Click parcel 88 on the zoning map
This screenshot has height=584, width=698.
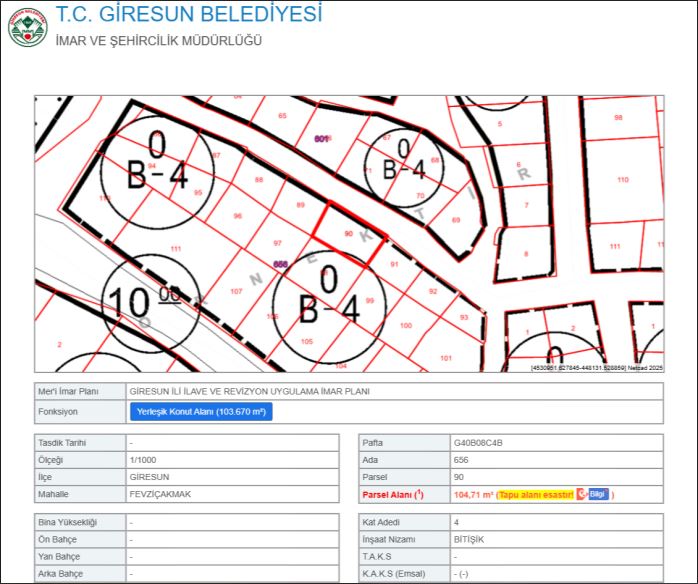click(x=259, y=180)
